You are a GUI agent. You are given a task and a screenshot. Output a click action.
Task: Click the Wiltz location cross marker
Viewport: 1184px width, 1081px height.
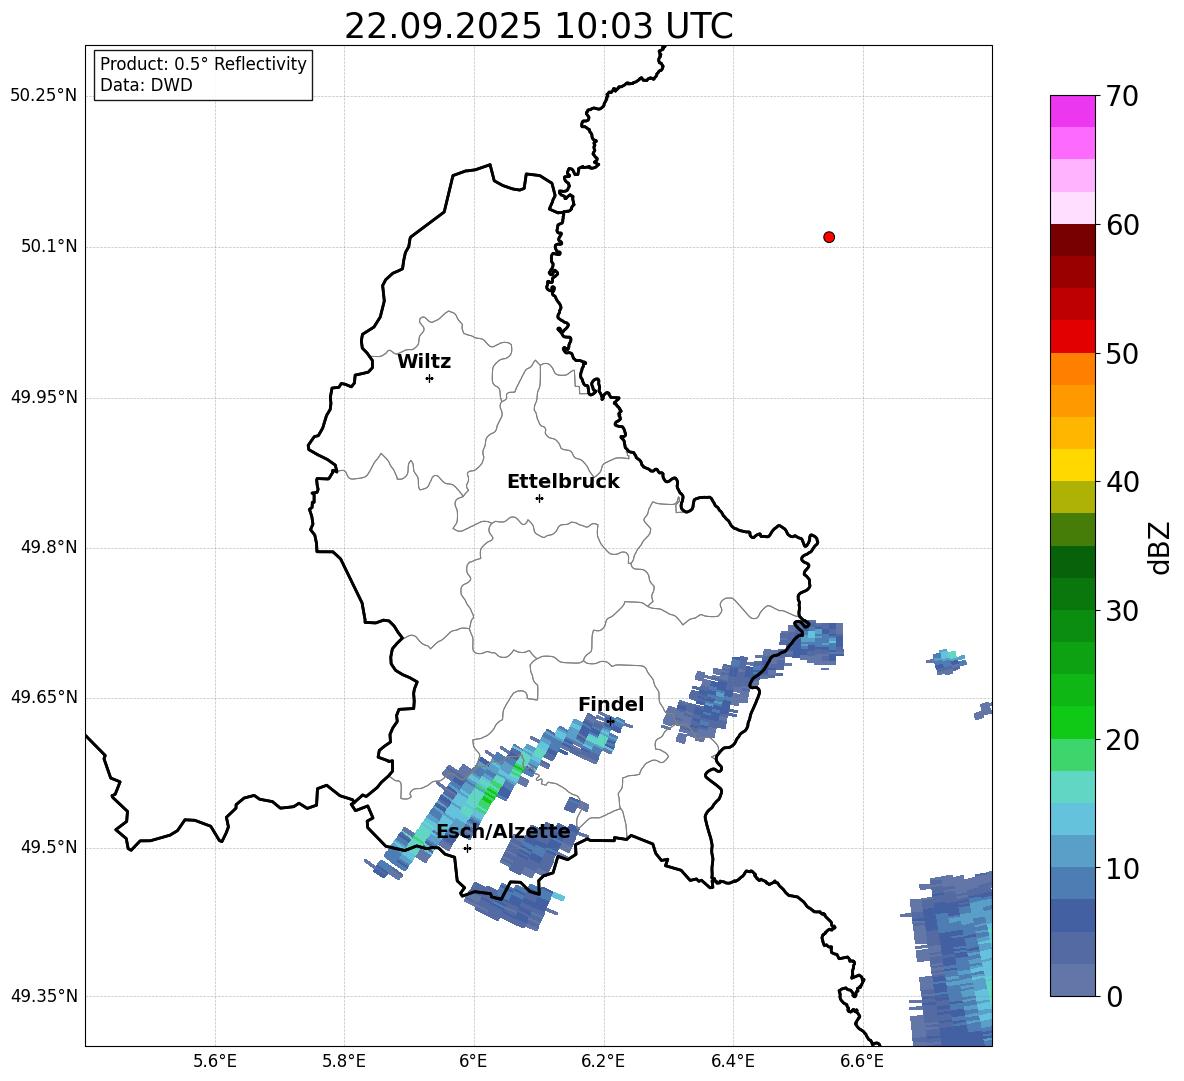point(429,378)
